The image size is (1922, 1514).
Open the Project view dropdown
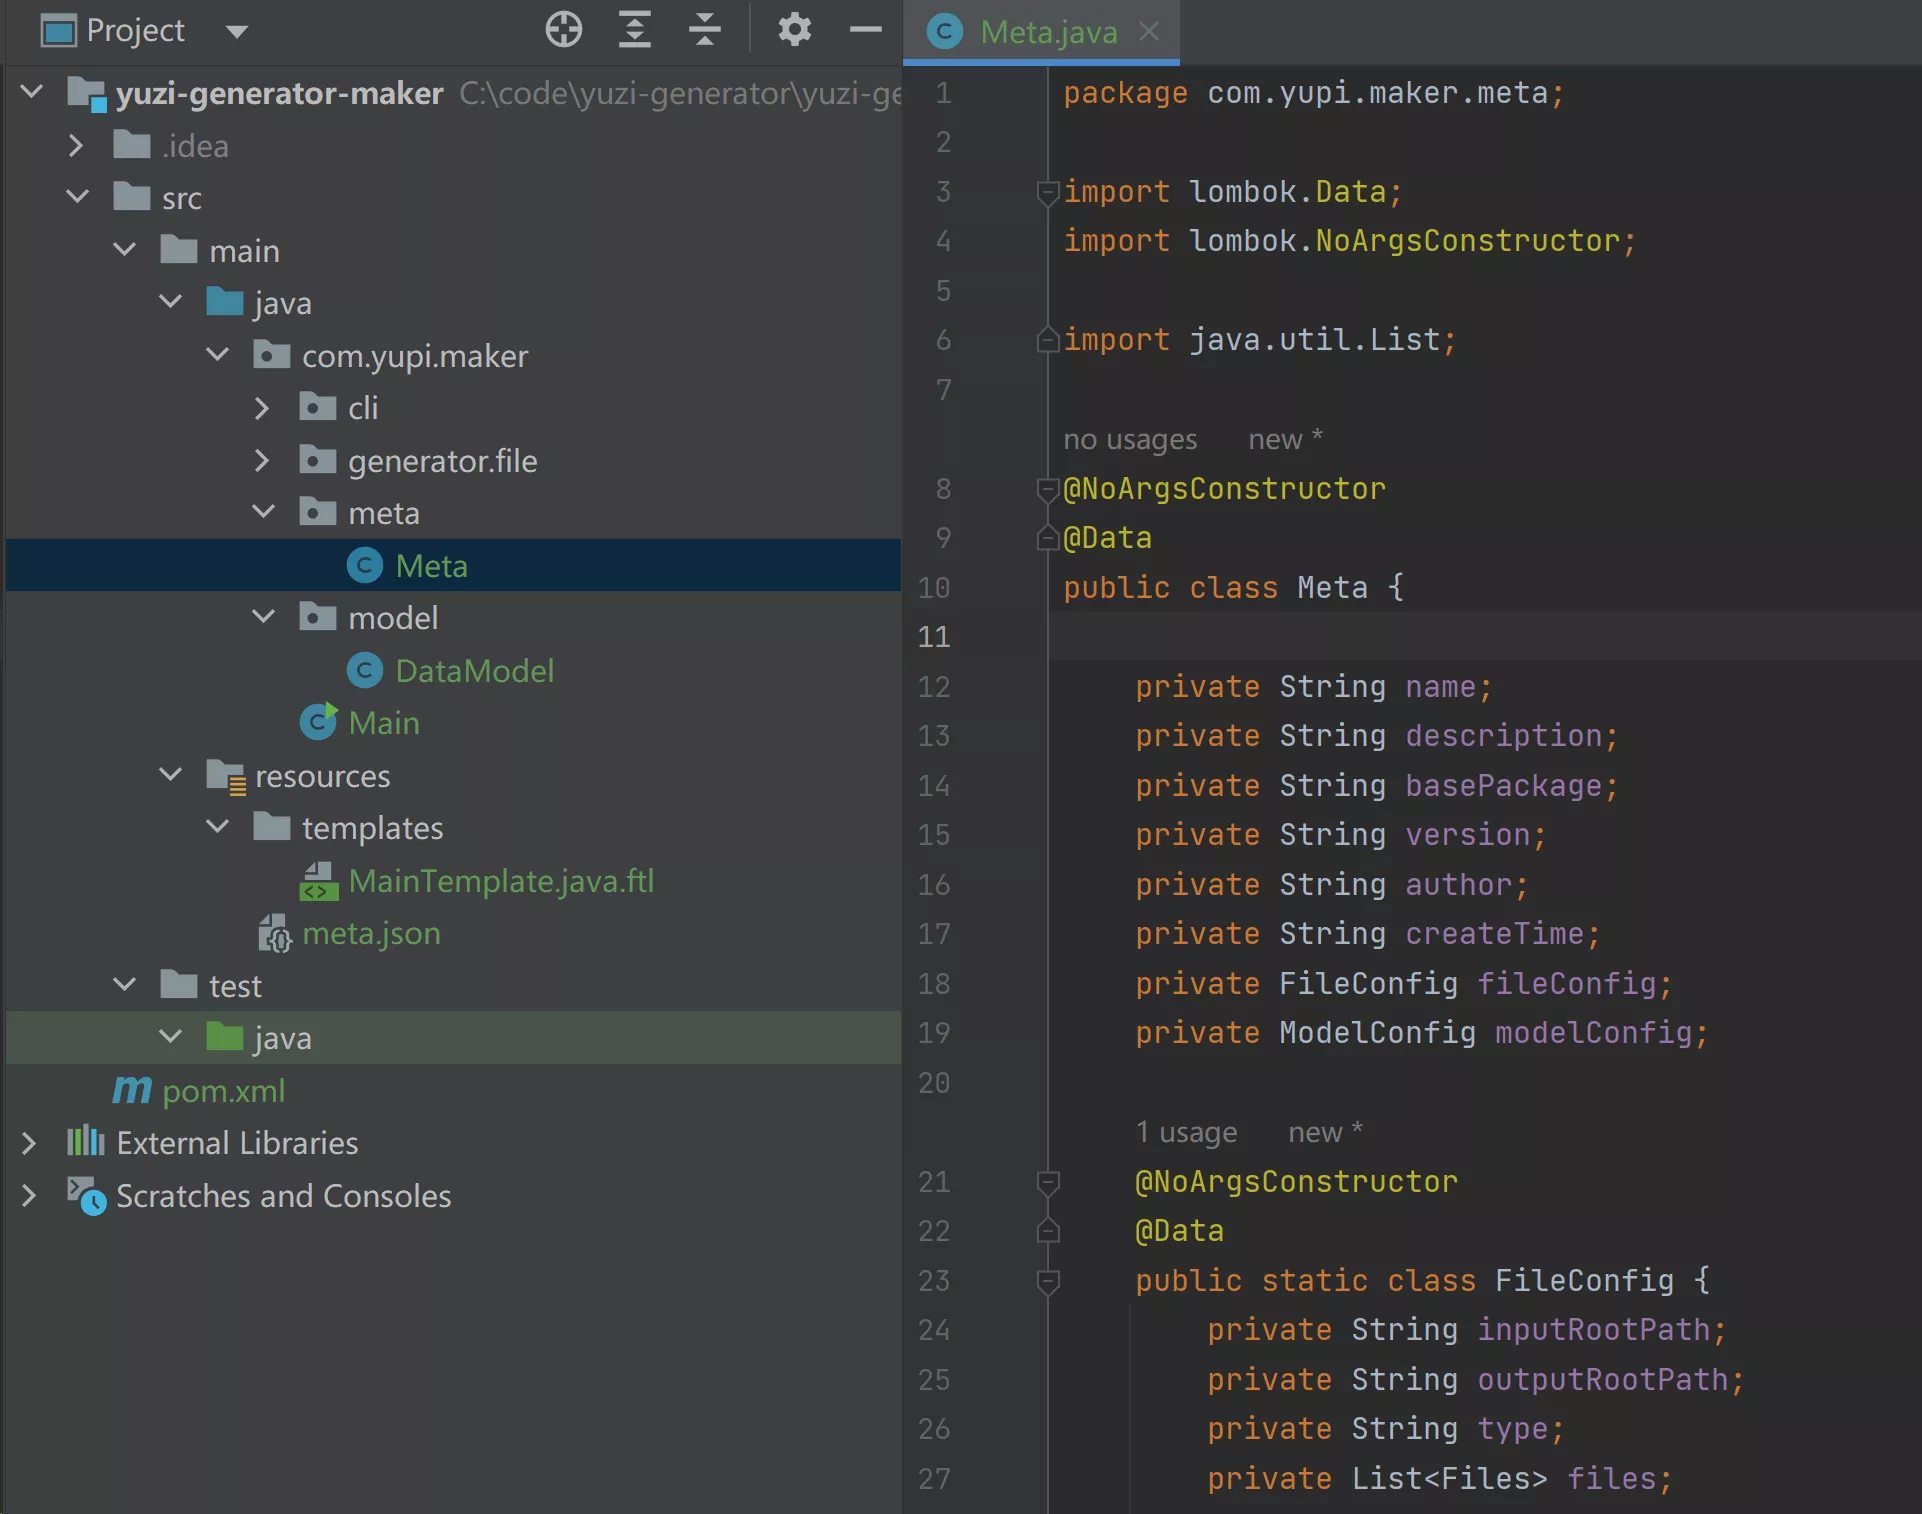click(x=237, y=32)
